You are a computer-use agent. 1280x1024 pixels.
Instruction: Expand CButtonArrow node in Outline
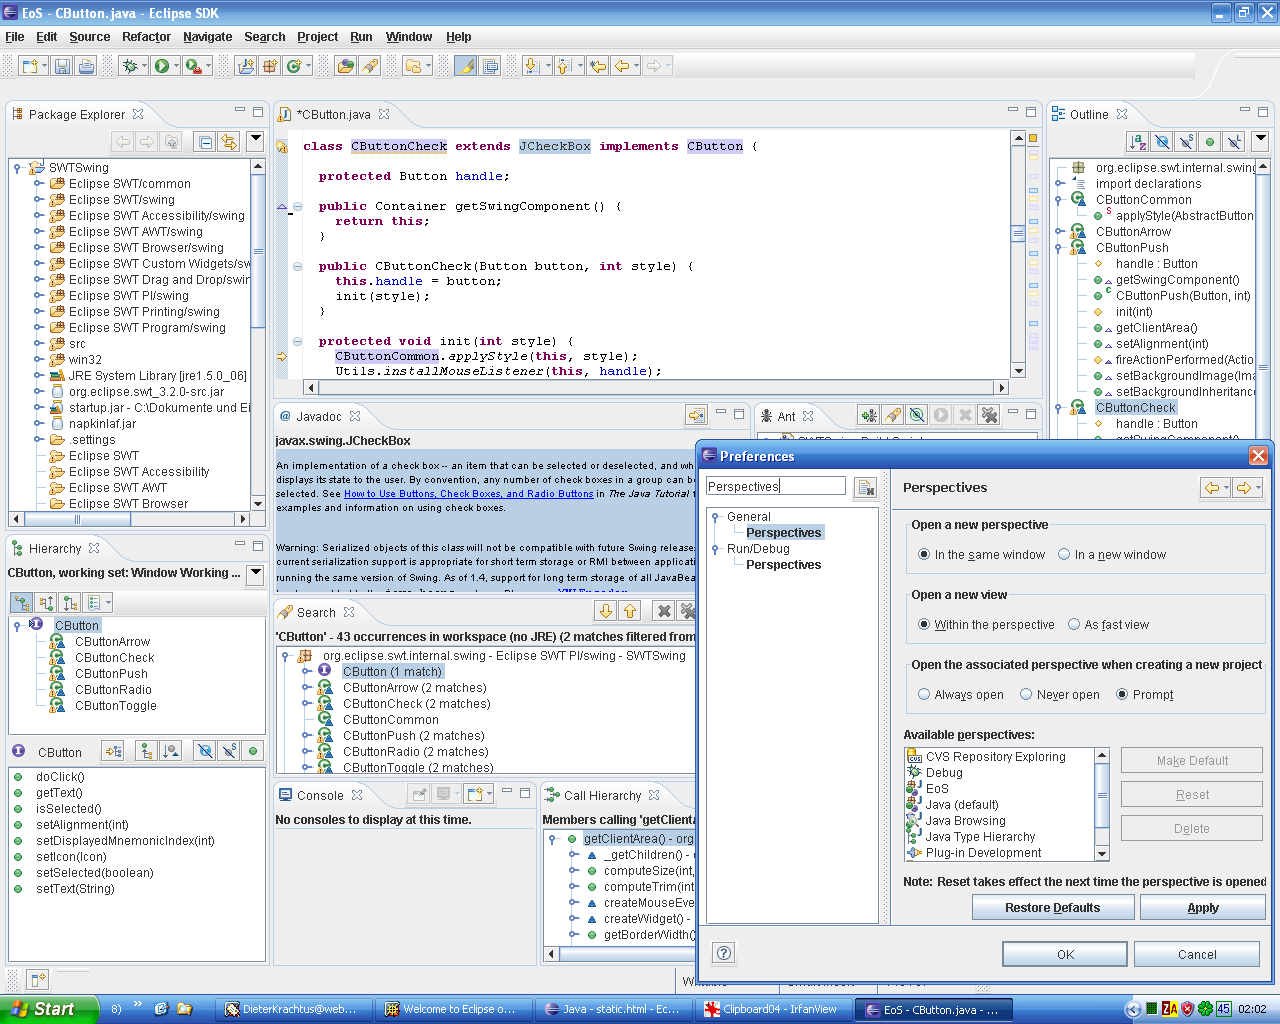1059,232
